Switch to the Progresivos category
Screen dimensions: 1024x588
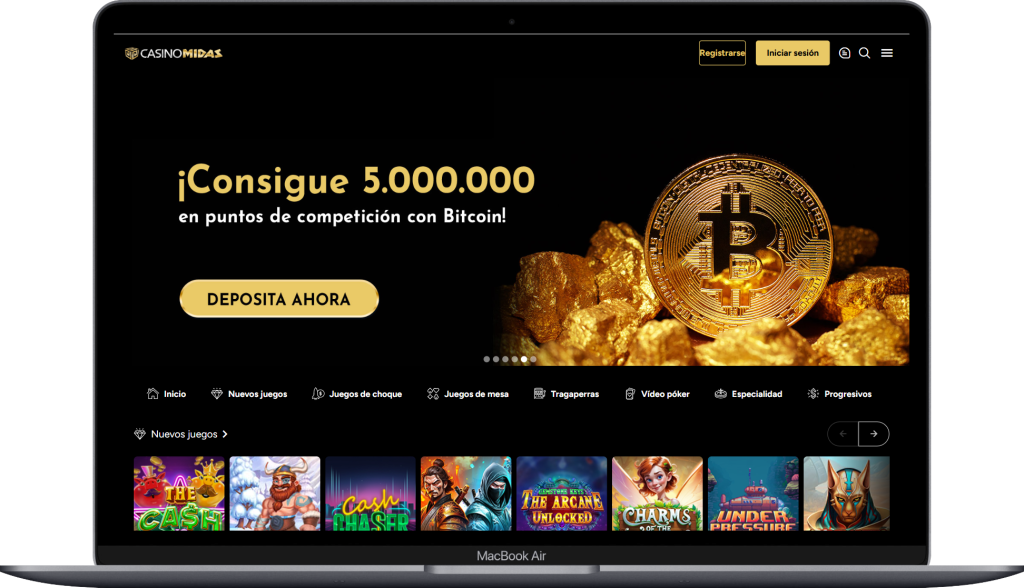[839, 394]
